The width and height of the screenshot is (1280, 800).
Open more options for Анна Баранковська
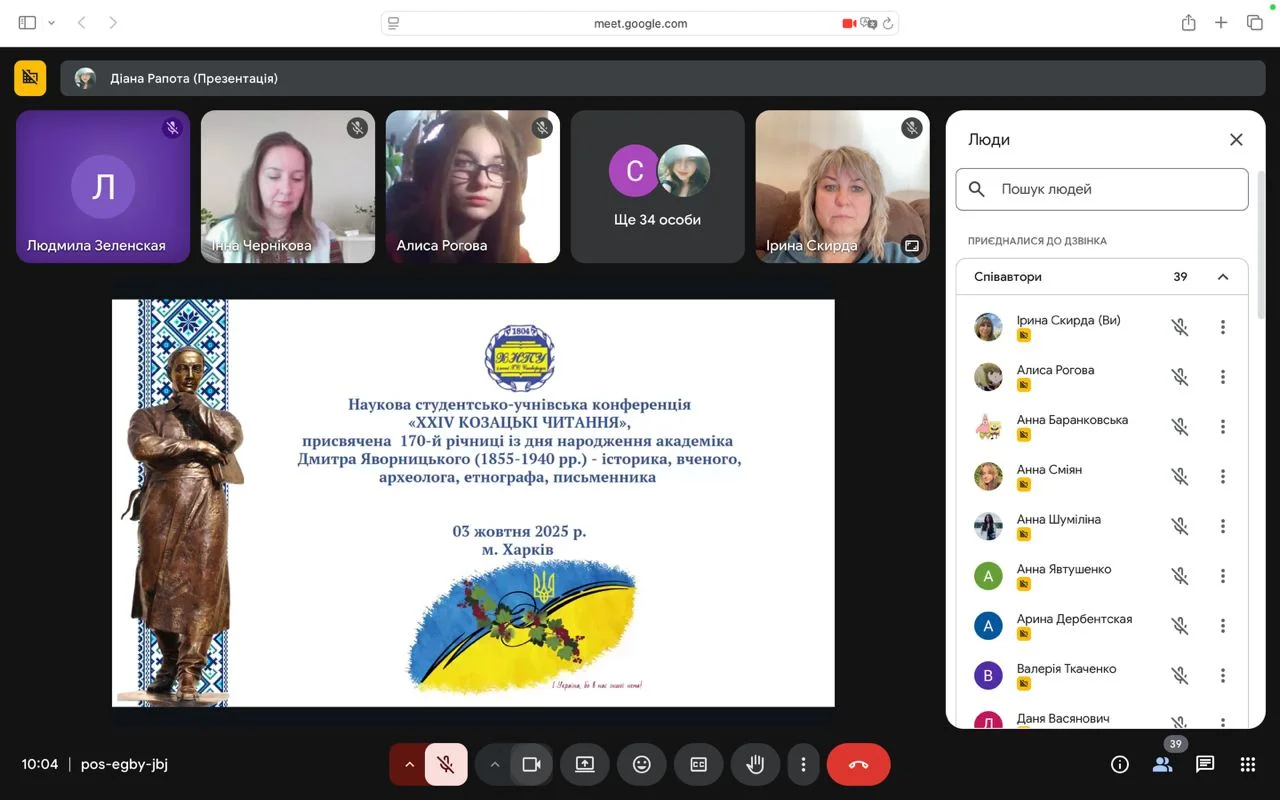[x=1222, y=427]
